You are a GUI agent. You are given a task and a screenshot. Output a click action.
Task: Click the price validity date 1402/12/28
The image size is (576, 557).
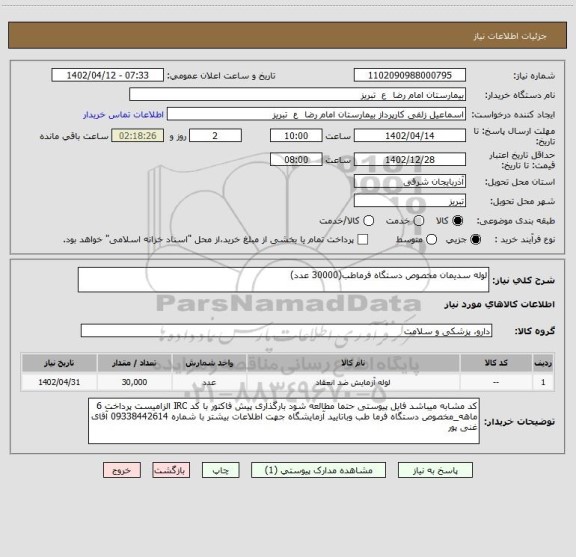pyautogui.click(x=410, y=159)
